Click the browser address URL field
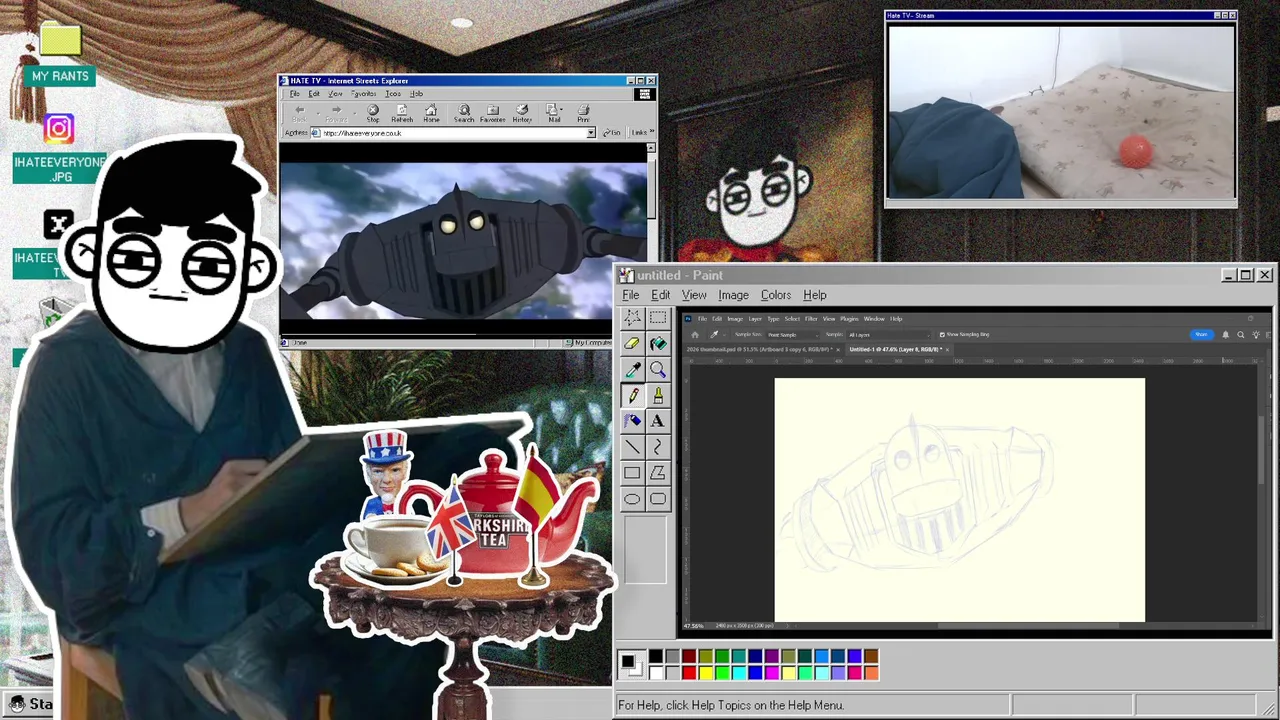This screenshot has width=1280, height=720. 453,133
